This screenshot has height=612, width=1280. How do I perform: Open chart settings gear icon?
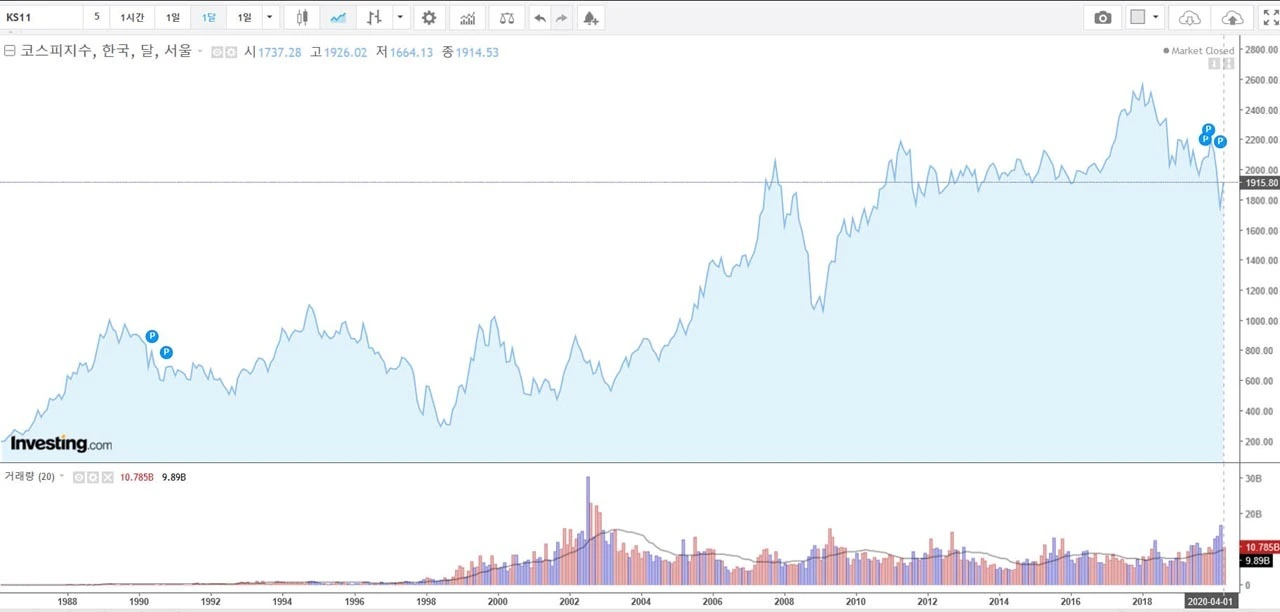tap(429, 17)
